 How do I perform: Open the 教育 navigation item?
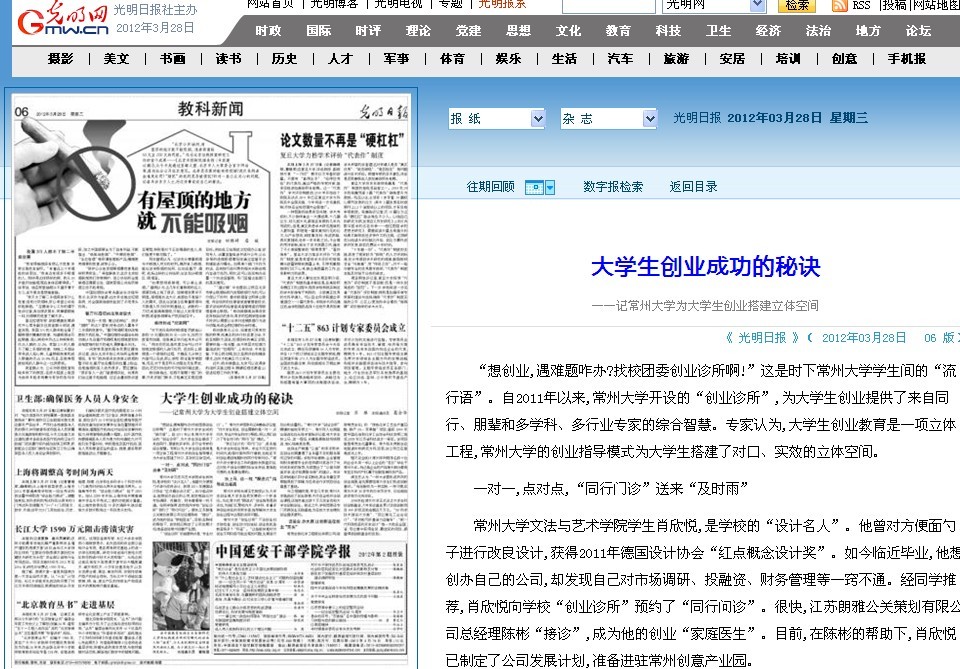618,31
